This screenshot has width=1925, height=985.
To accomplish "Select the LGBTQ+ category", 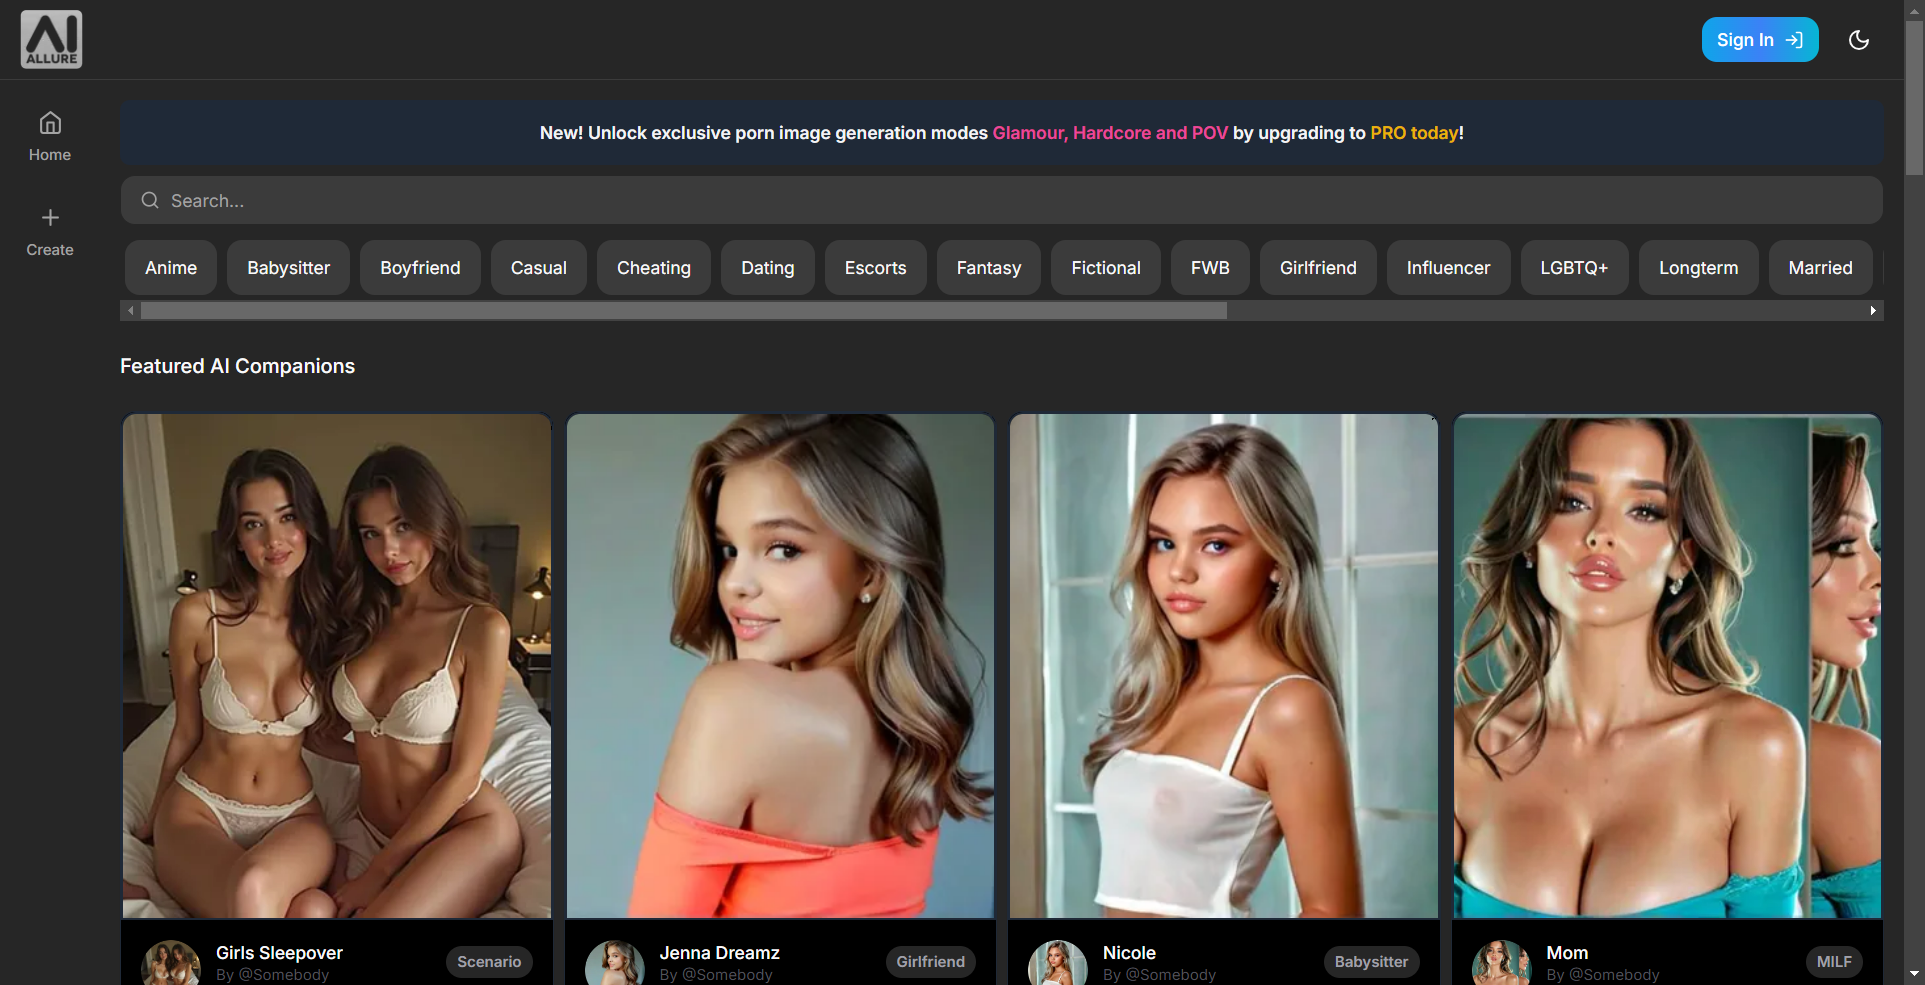I will pos(1574,268).
